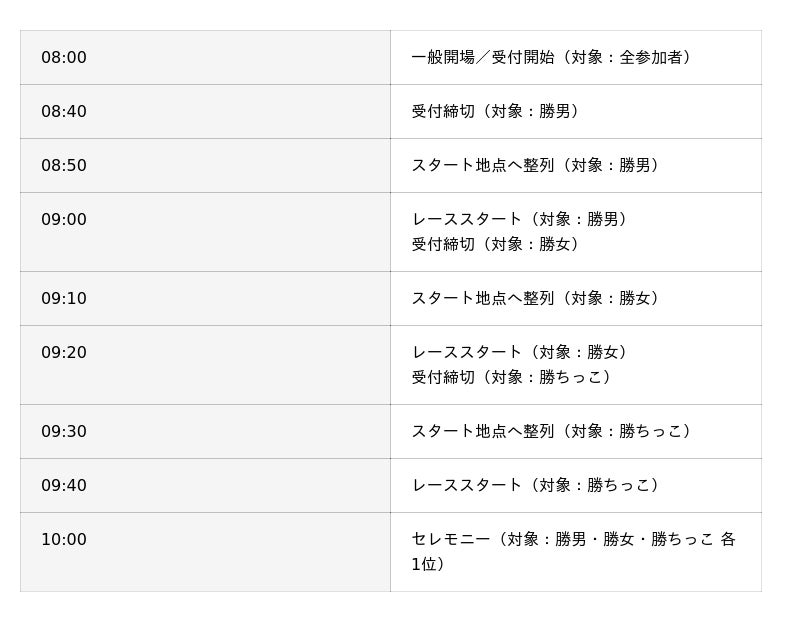The height and width of the screenshot is (622, 800).
Task: Select レーススタート（対象：勝男）line
Action: click(522, 220)
